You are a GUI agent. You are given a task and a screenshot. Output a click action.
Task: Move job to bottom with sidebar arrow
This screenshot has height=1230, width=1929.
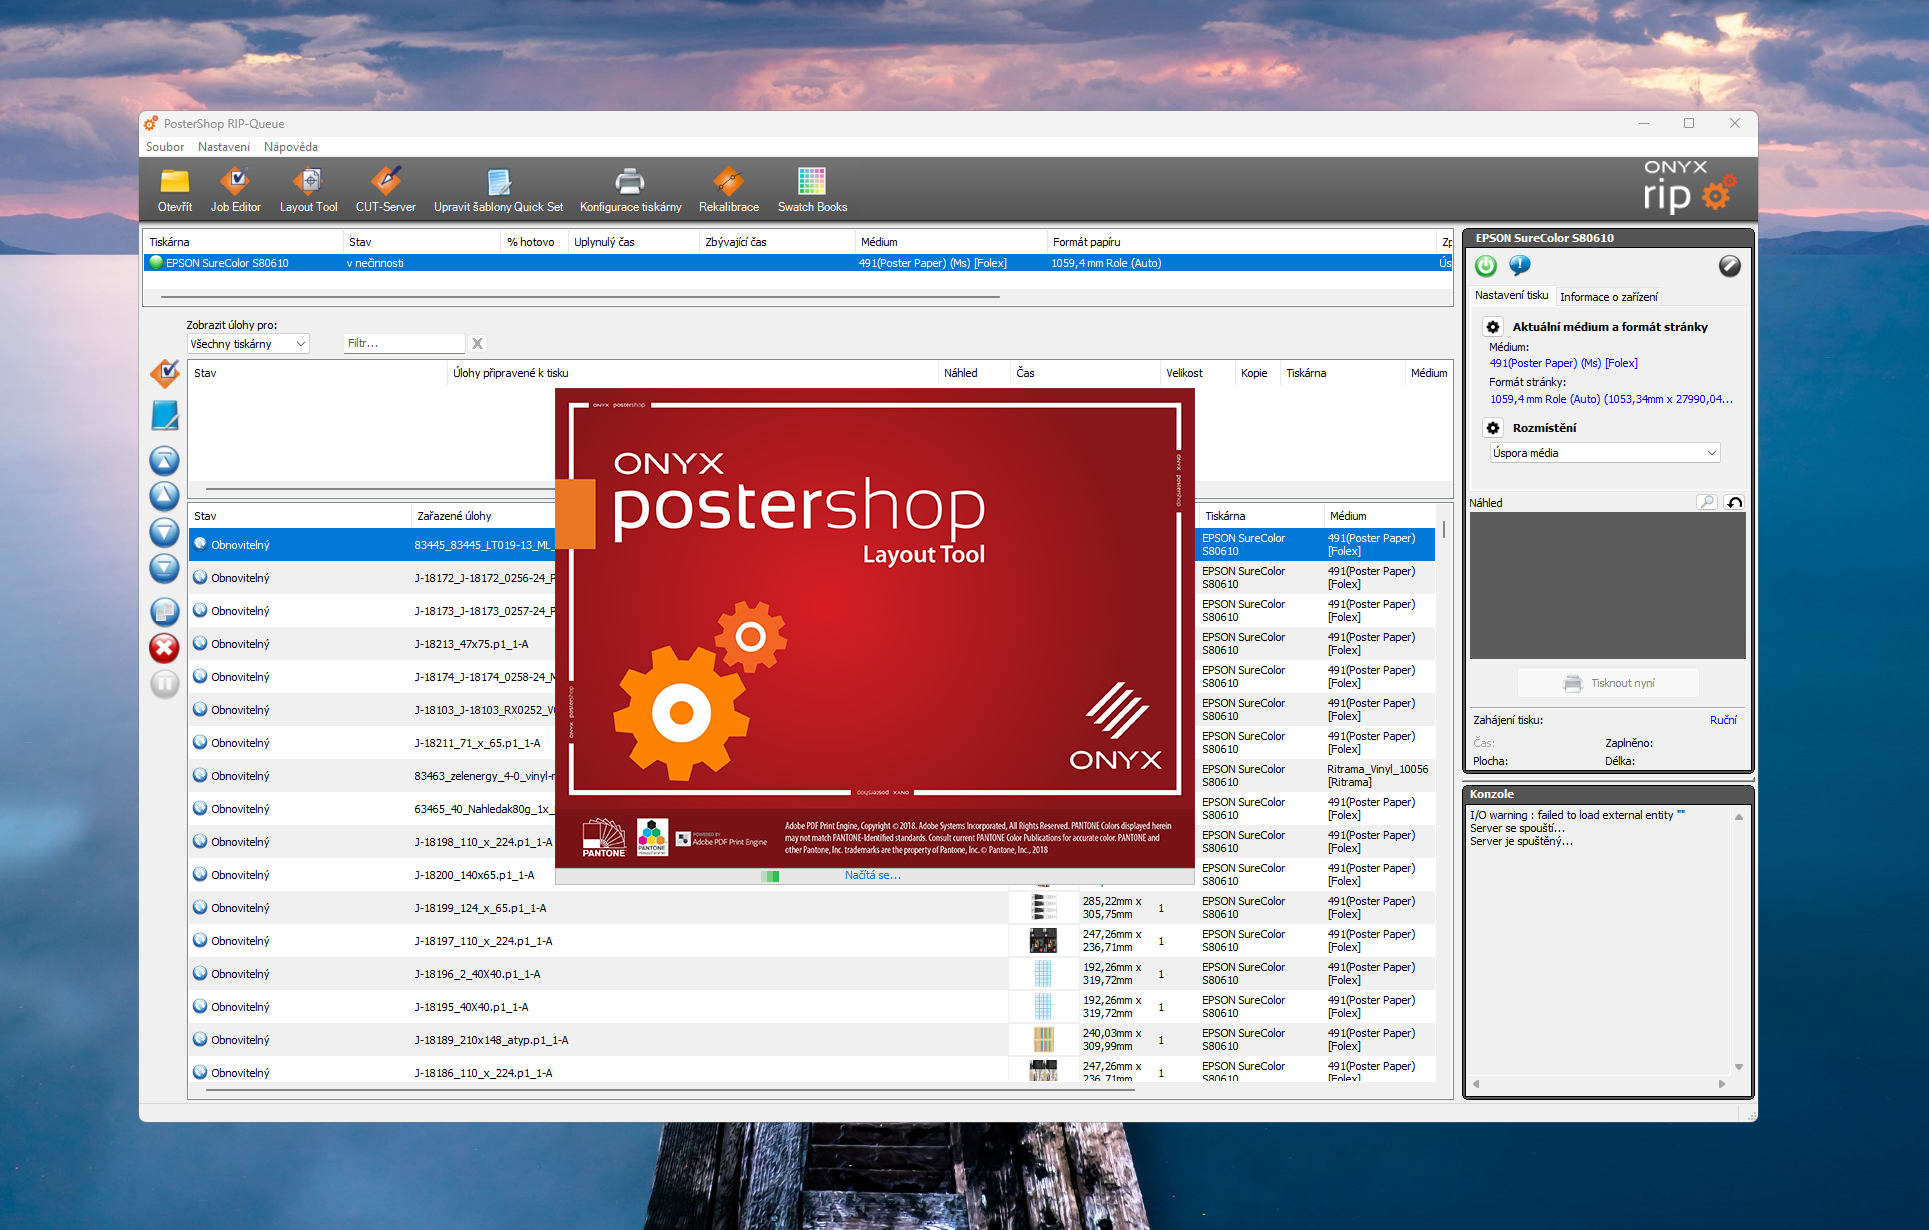165,568
